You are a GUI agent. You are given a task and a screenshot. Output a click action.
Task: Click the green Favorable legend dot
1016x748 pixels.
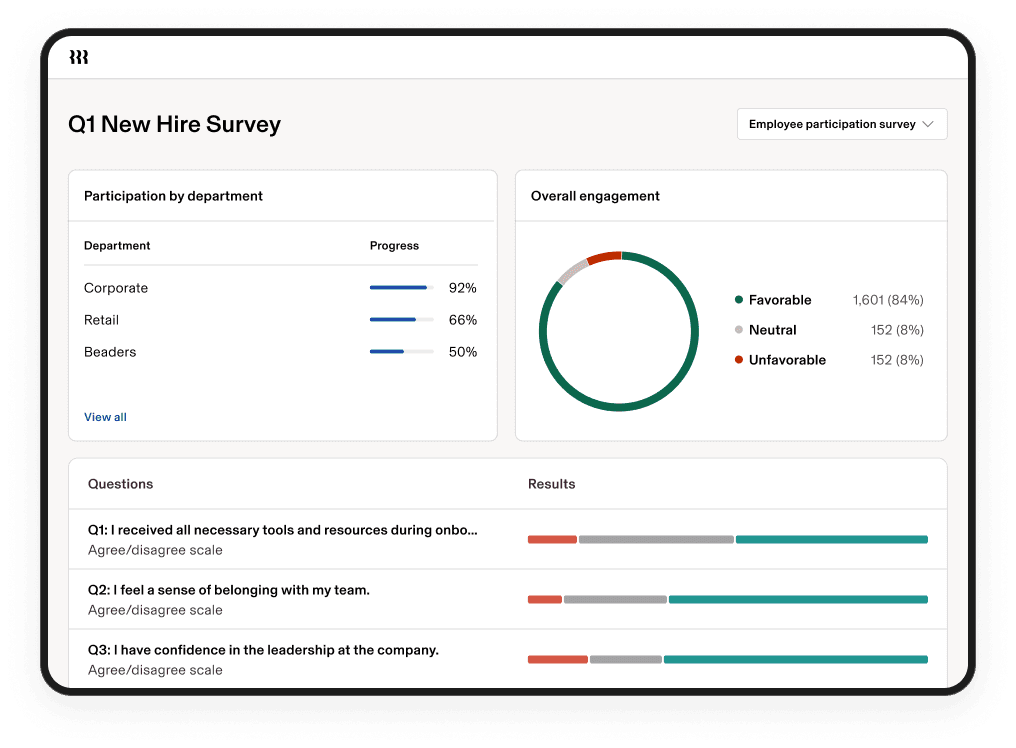coord(739,300)
